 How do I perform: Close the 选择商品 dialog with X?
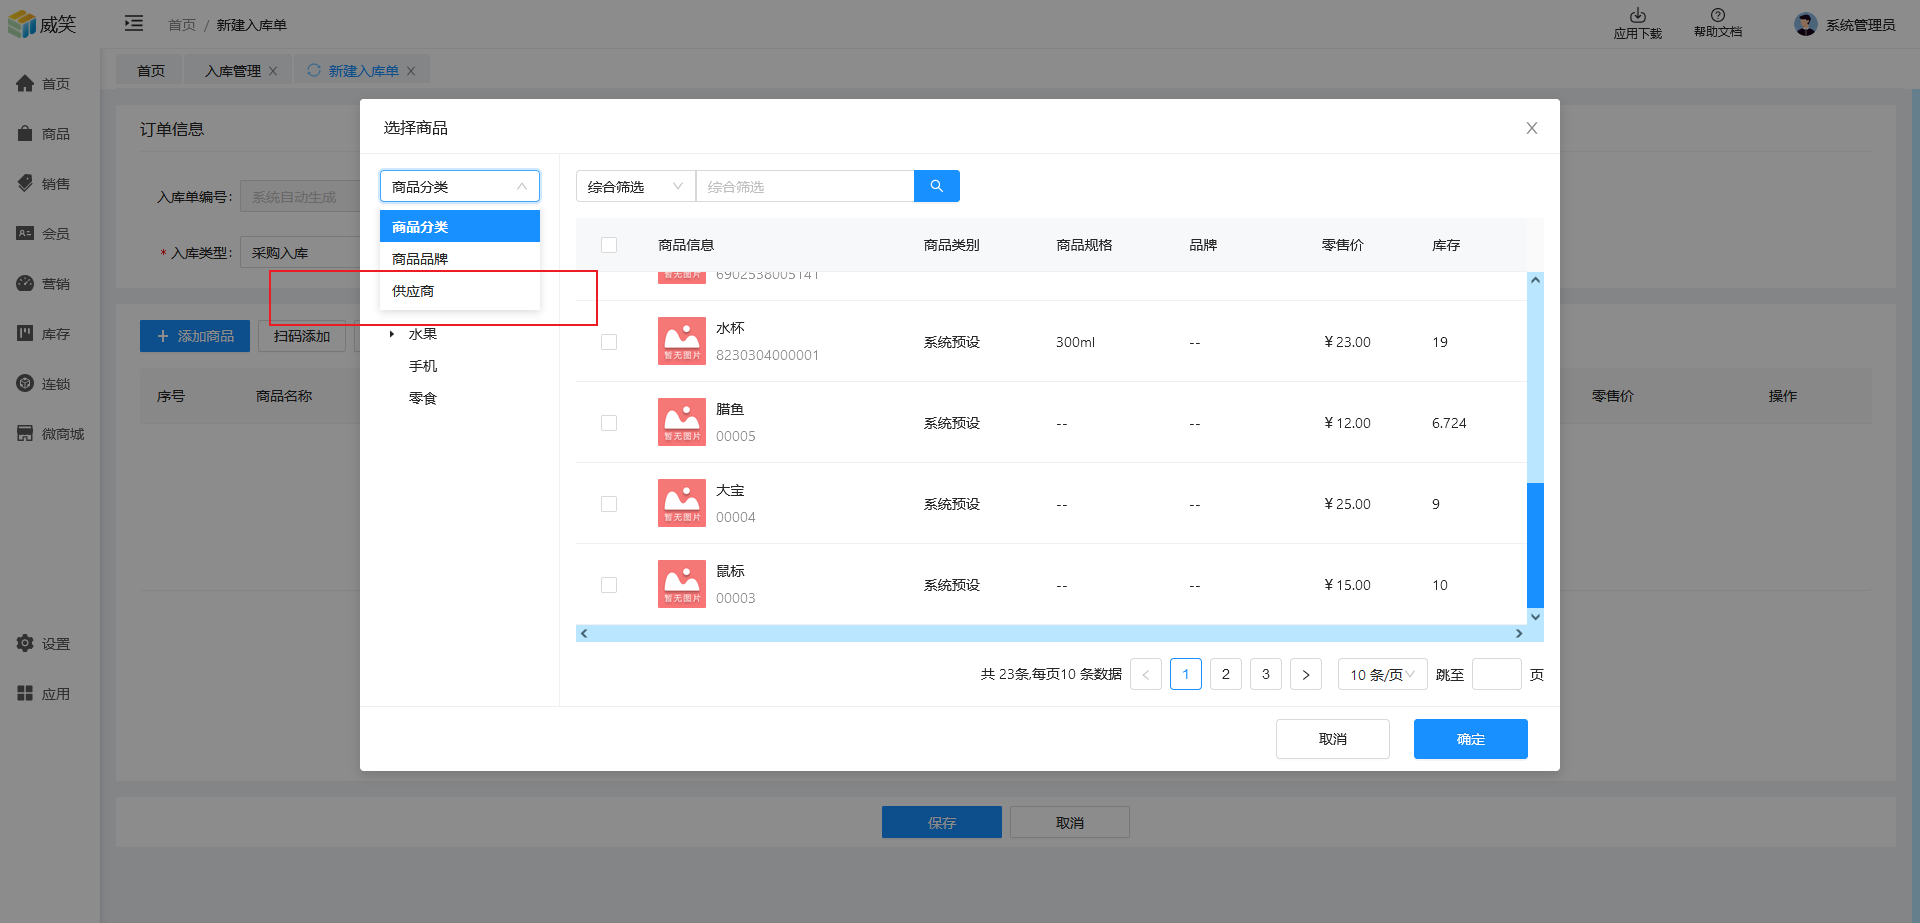click(x=1531, y=128)
